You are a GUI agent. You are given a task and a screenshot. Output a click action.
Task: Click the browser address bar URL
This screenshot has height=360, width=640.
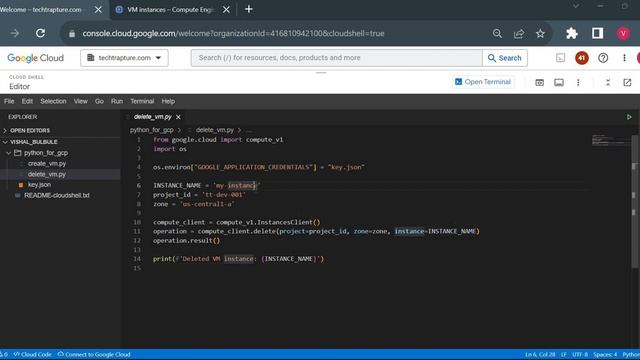pyautogui.click(x=233, y=33)
